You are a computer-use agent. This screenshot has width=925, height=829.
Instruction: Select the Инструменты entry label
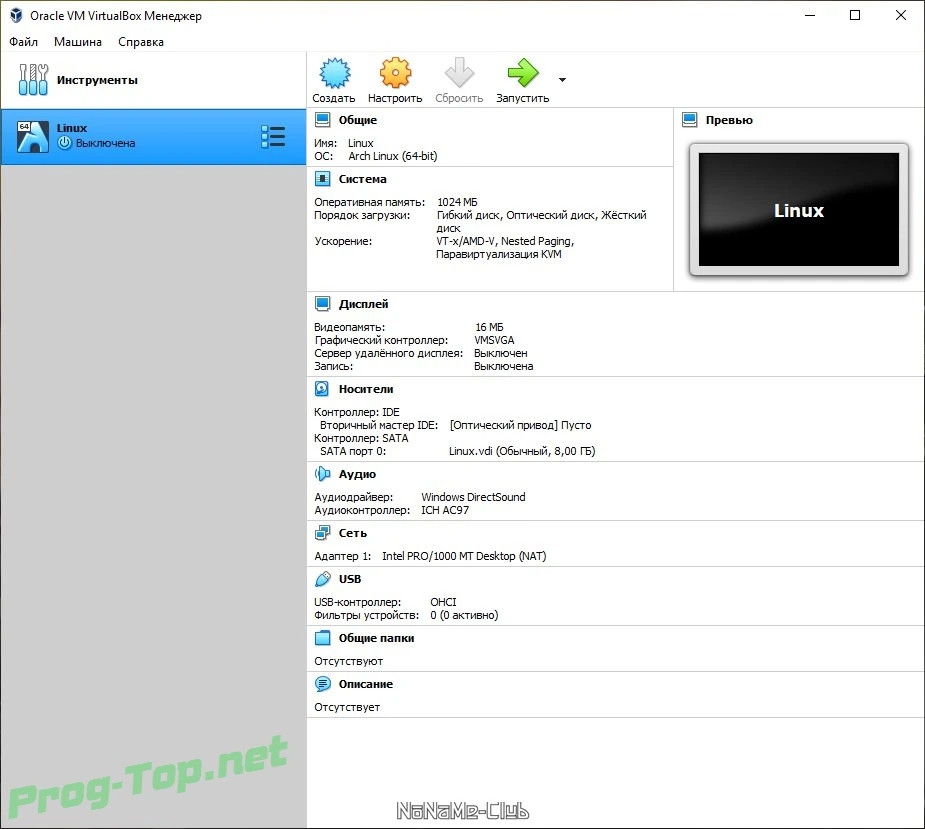point(97,80)
